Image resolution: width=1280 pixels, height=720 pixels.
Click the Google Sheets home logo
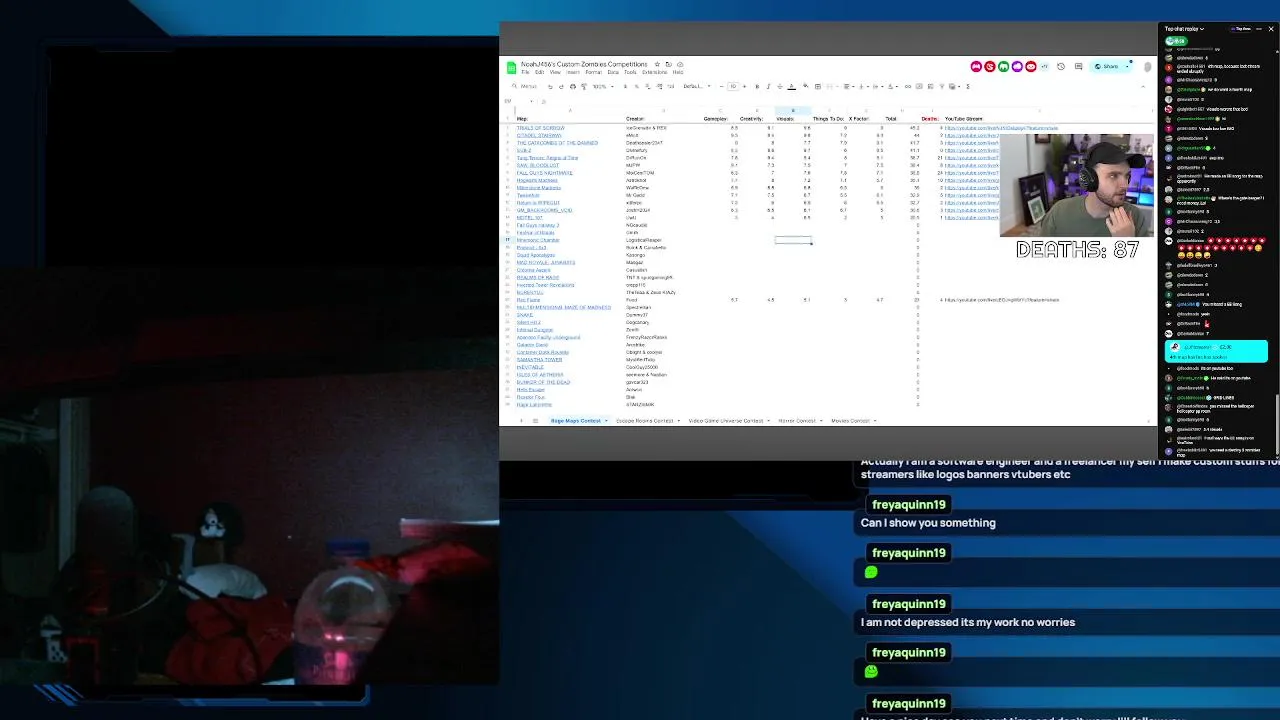pyautogui.click(x=512, y=67)
